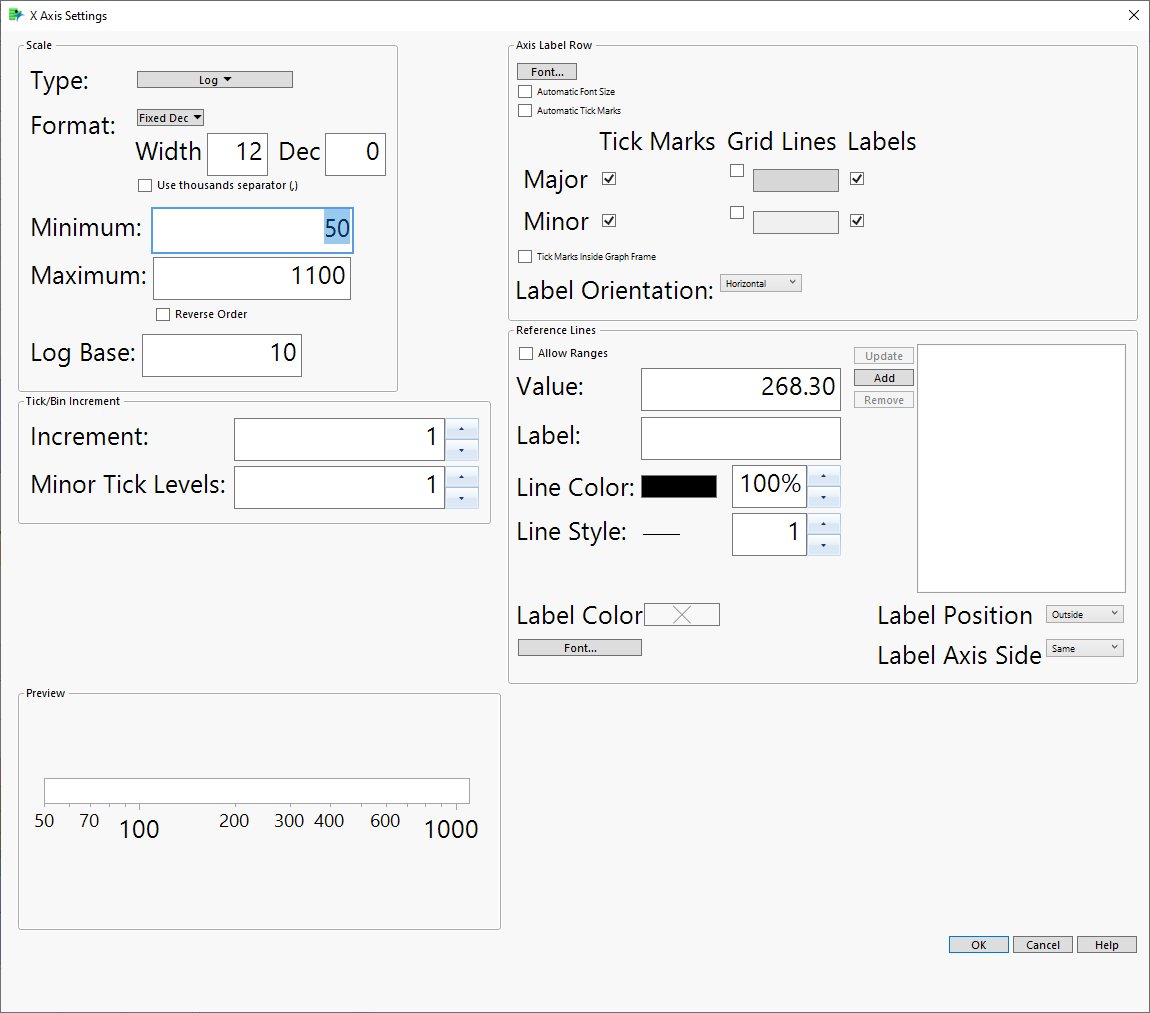Open the Label Position dropdown showing Outside
Image resolution: width=1150 pixels, height=1013 pixels.
1084,614
